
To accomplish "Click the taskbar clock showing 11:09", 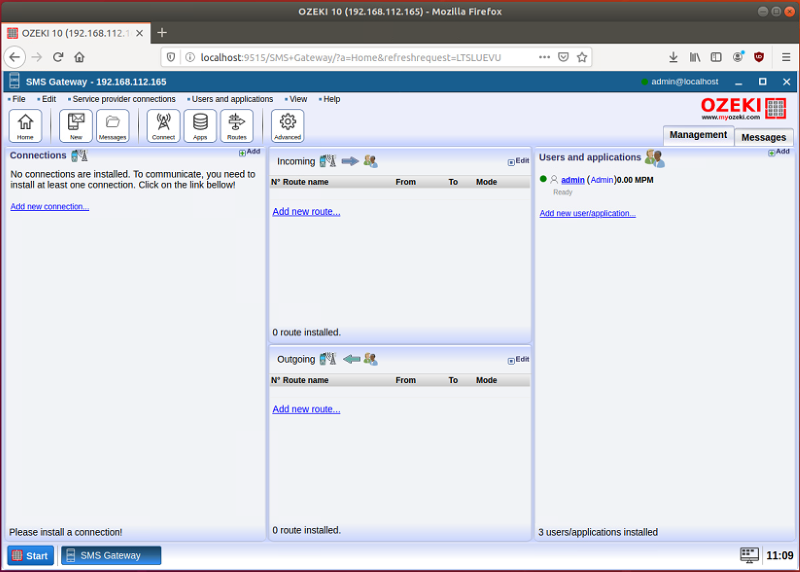I will point(780,555).
